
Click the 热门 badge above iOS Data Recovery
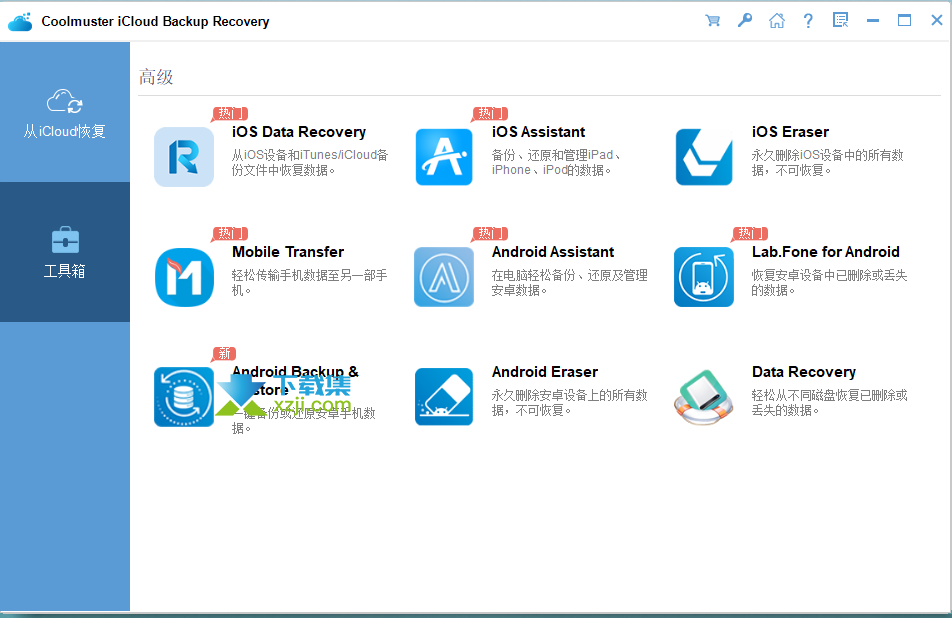[230, 114]
